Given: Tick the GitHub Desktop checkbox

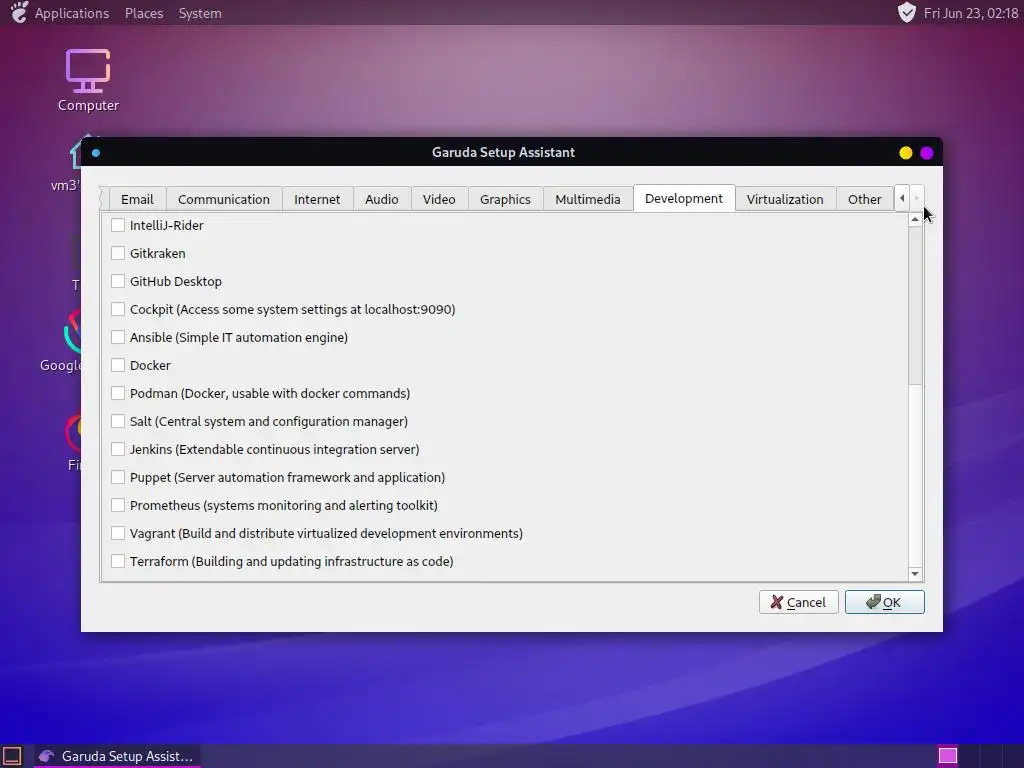Looking at the screenshot, I should 118,281.
